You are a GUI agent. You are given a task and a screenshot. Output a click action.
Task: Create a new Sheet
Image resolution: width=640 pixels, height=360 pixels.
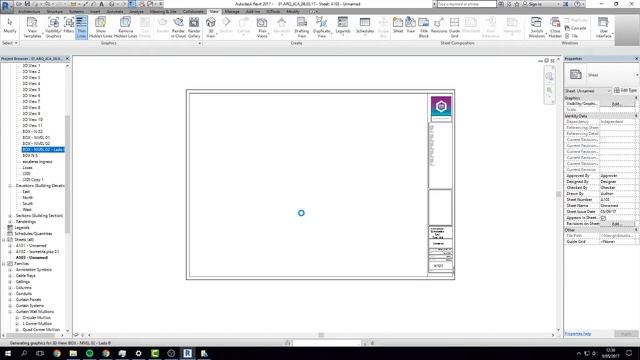click(398, 25)
